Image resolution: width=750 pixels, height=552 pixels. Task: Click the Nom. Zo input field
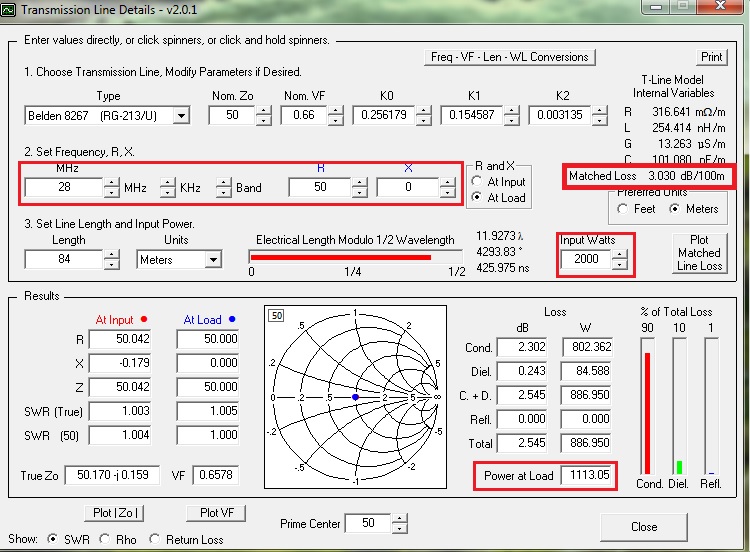click(232, 115)
